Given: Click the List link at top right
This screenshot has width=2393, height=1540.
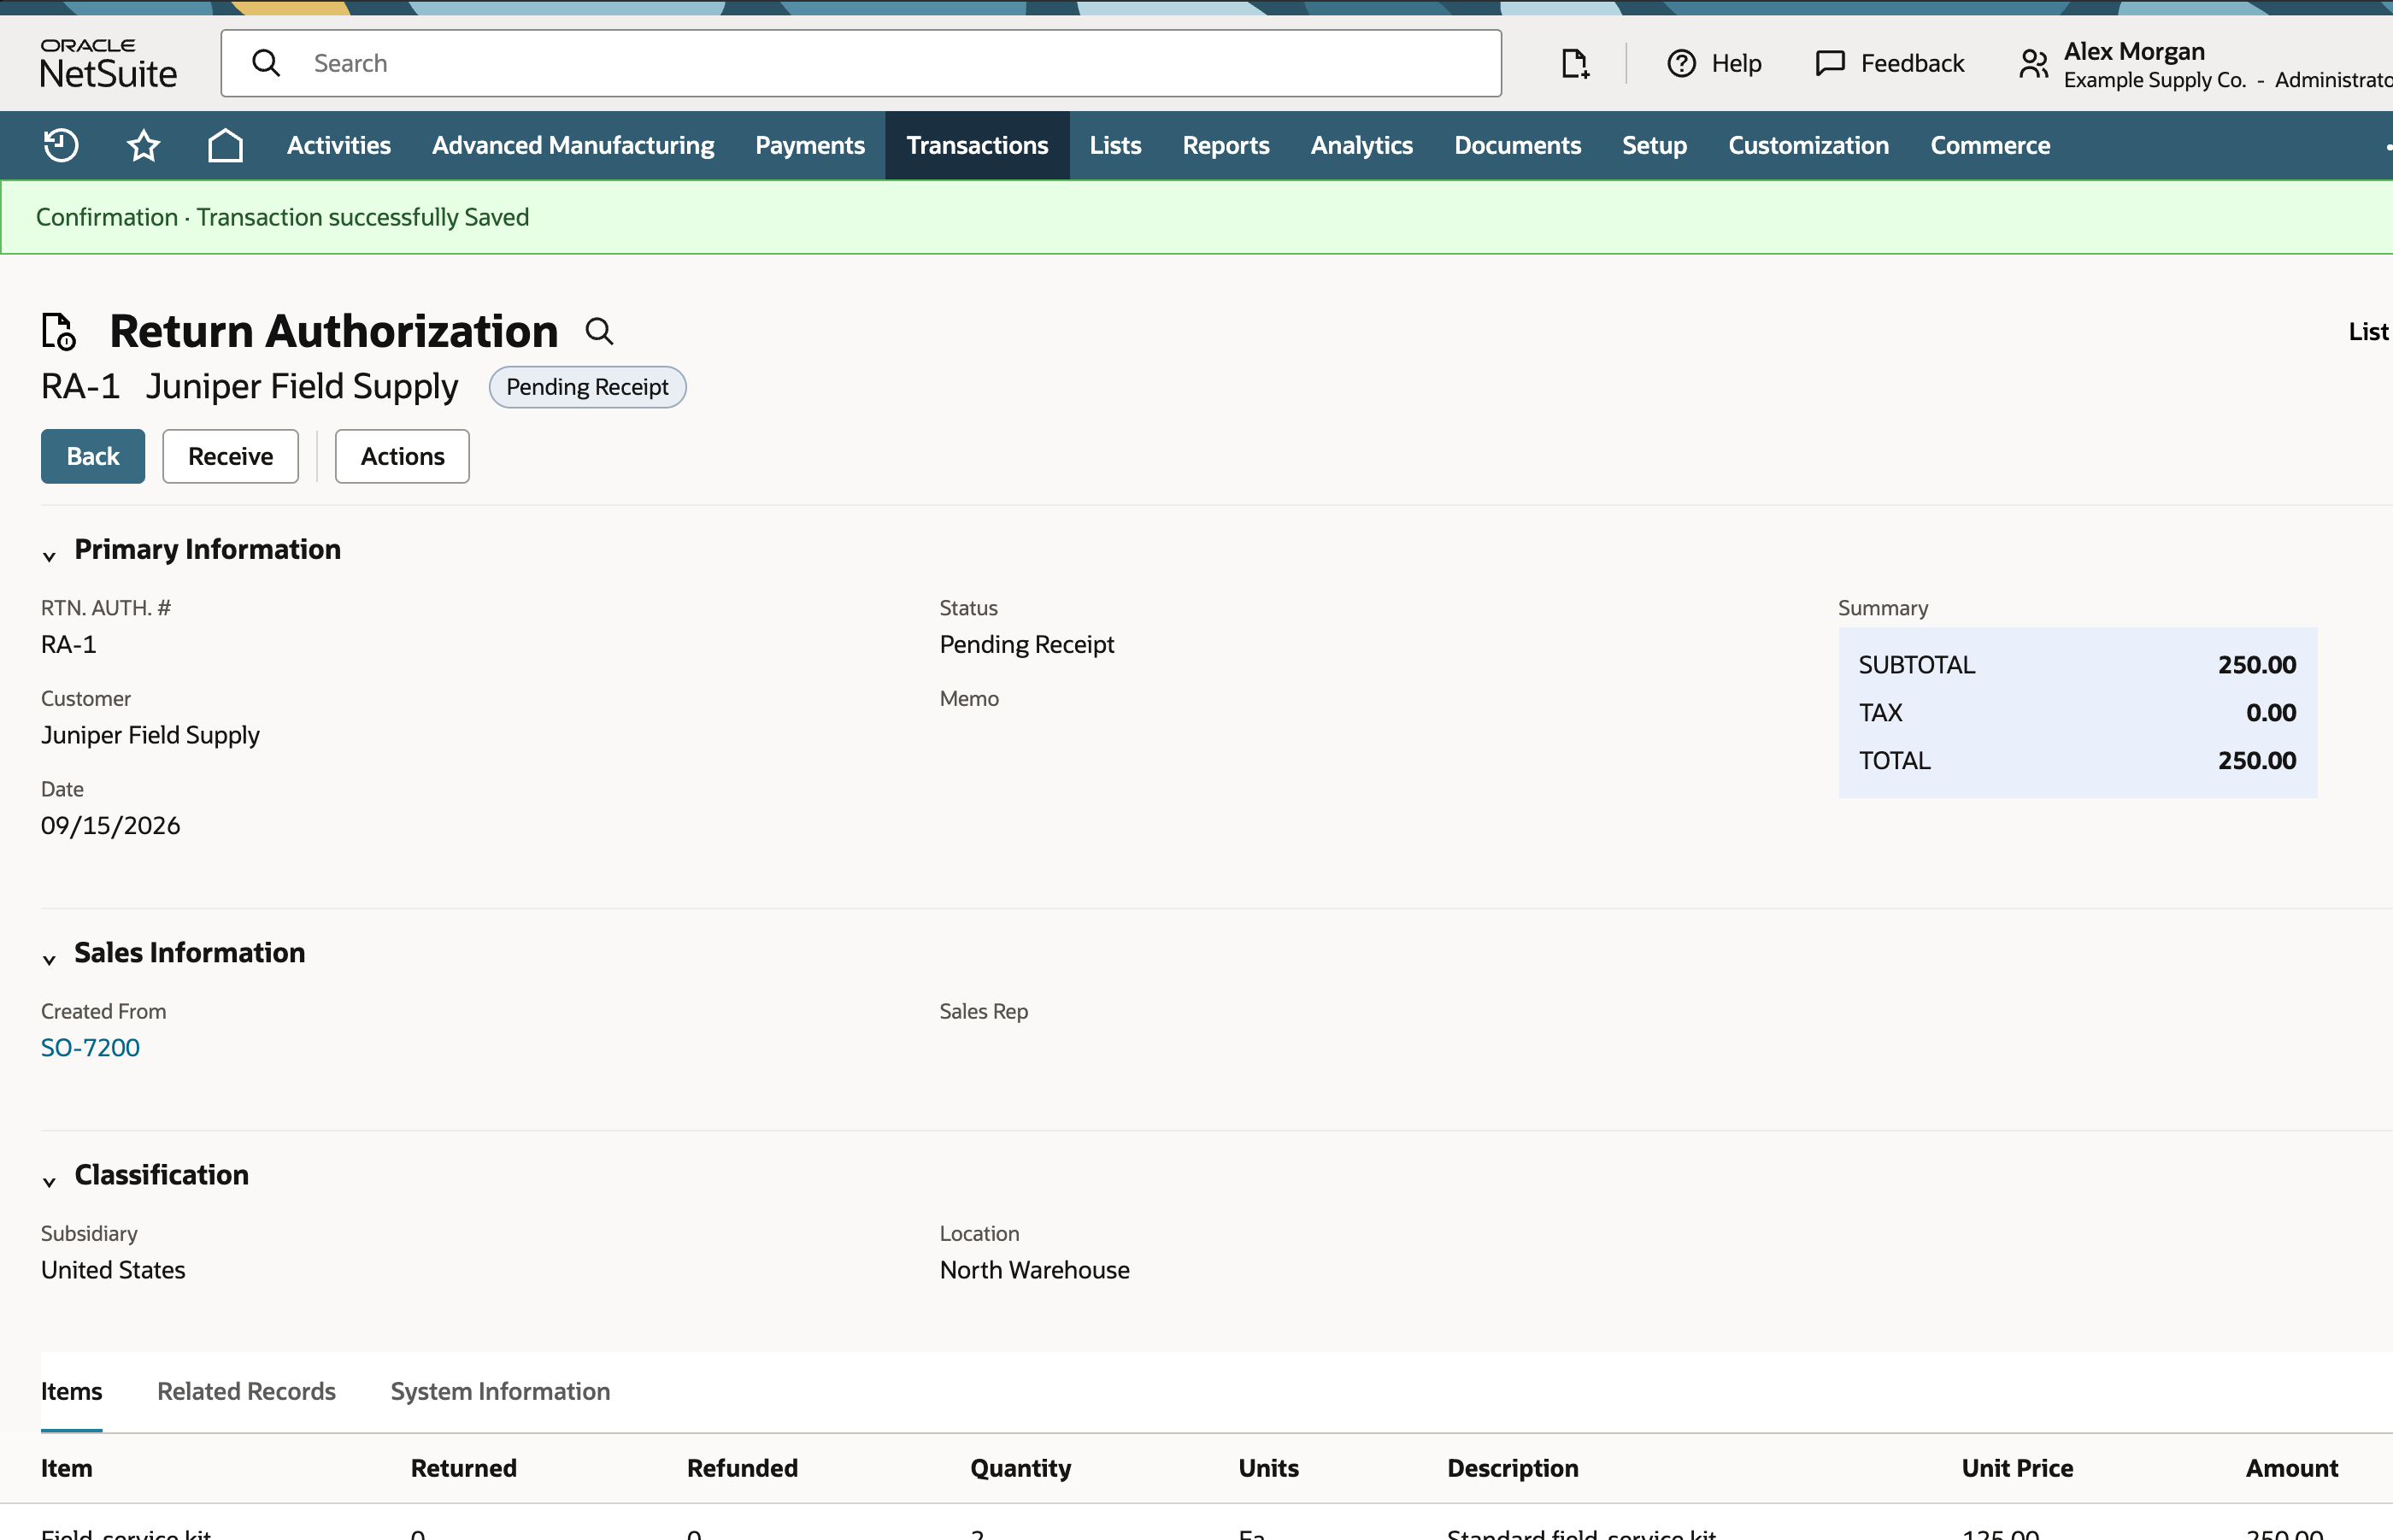Looking at the screenshot, I should point(2368,331).
